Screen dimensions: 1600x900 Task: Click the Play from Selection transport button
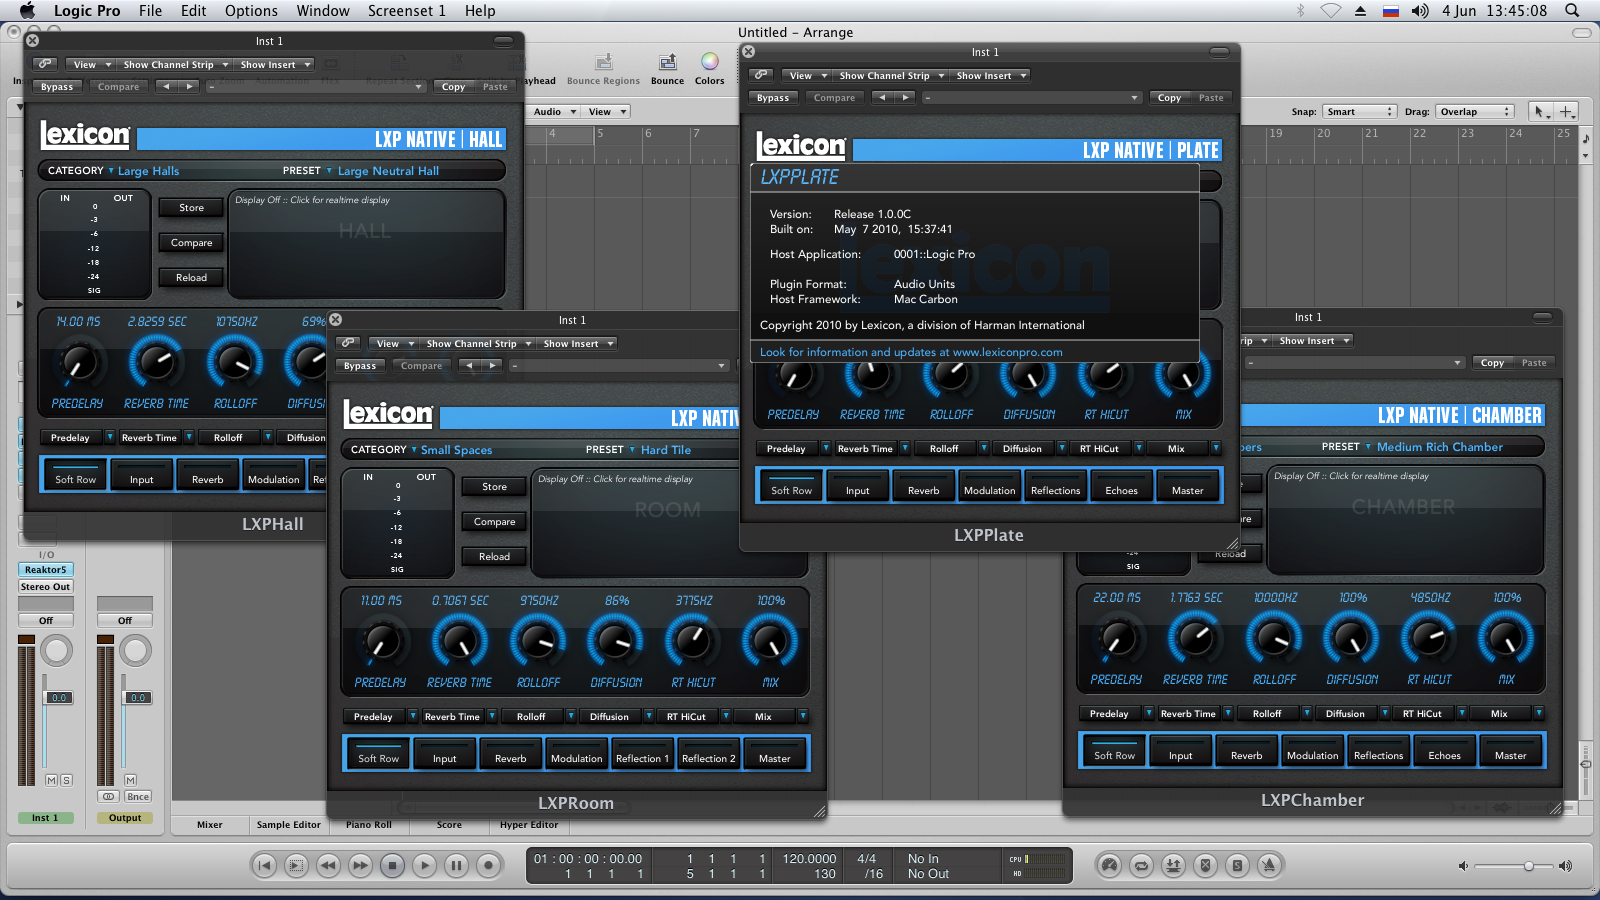pyautogui.click(x=296, y=866)
